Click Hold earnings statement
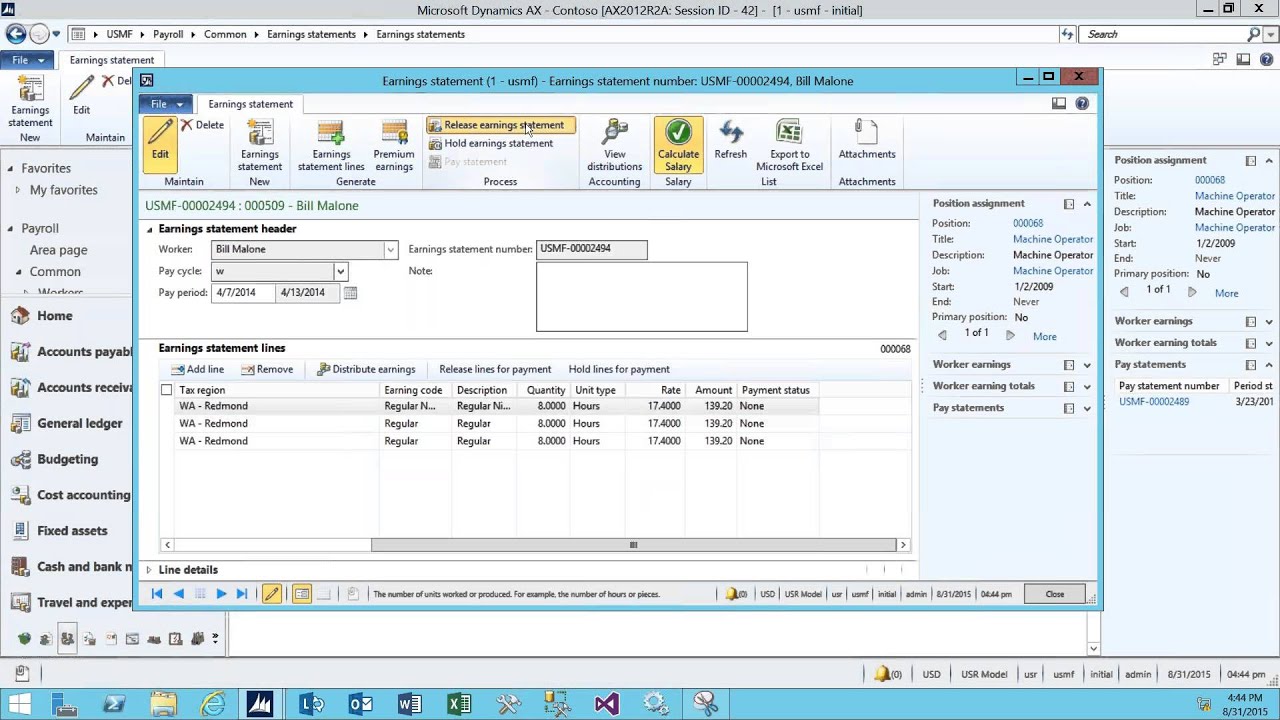Image resolution: width=1280 pixels, height=720 pixels. (x=491, y=143)
